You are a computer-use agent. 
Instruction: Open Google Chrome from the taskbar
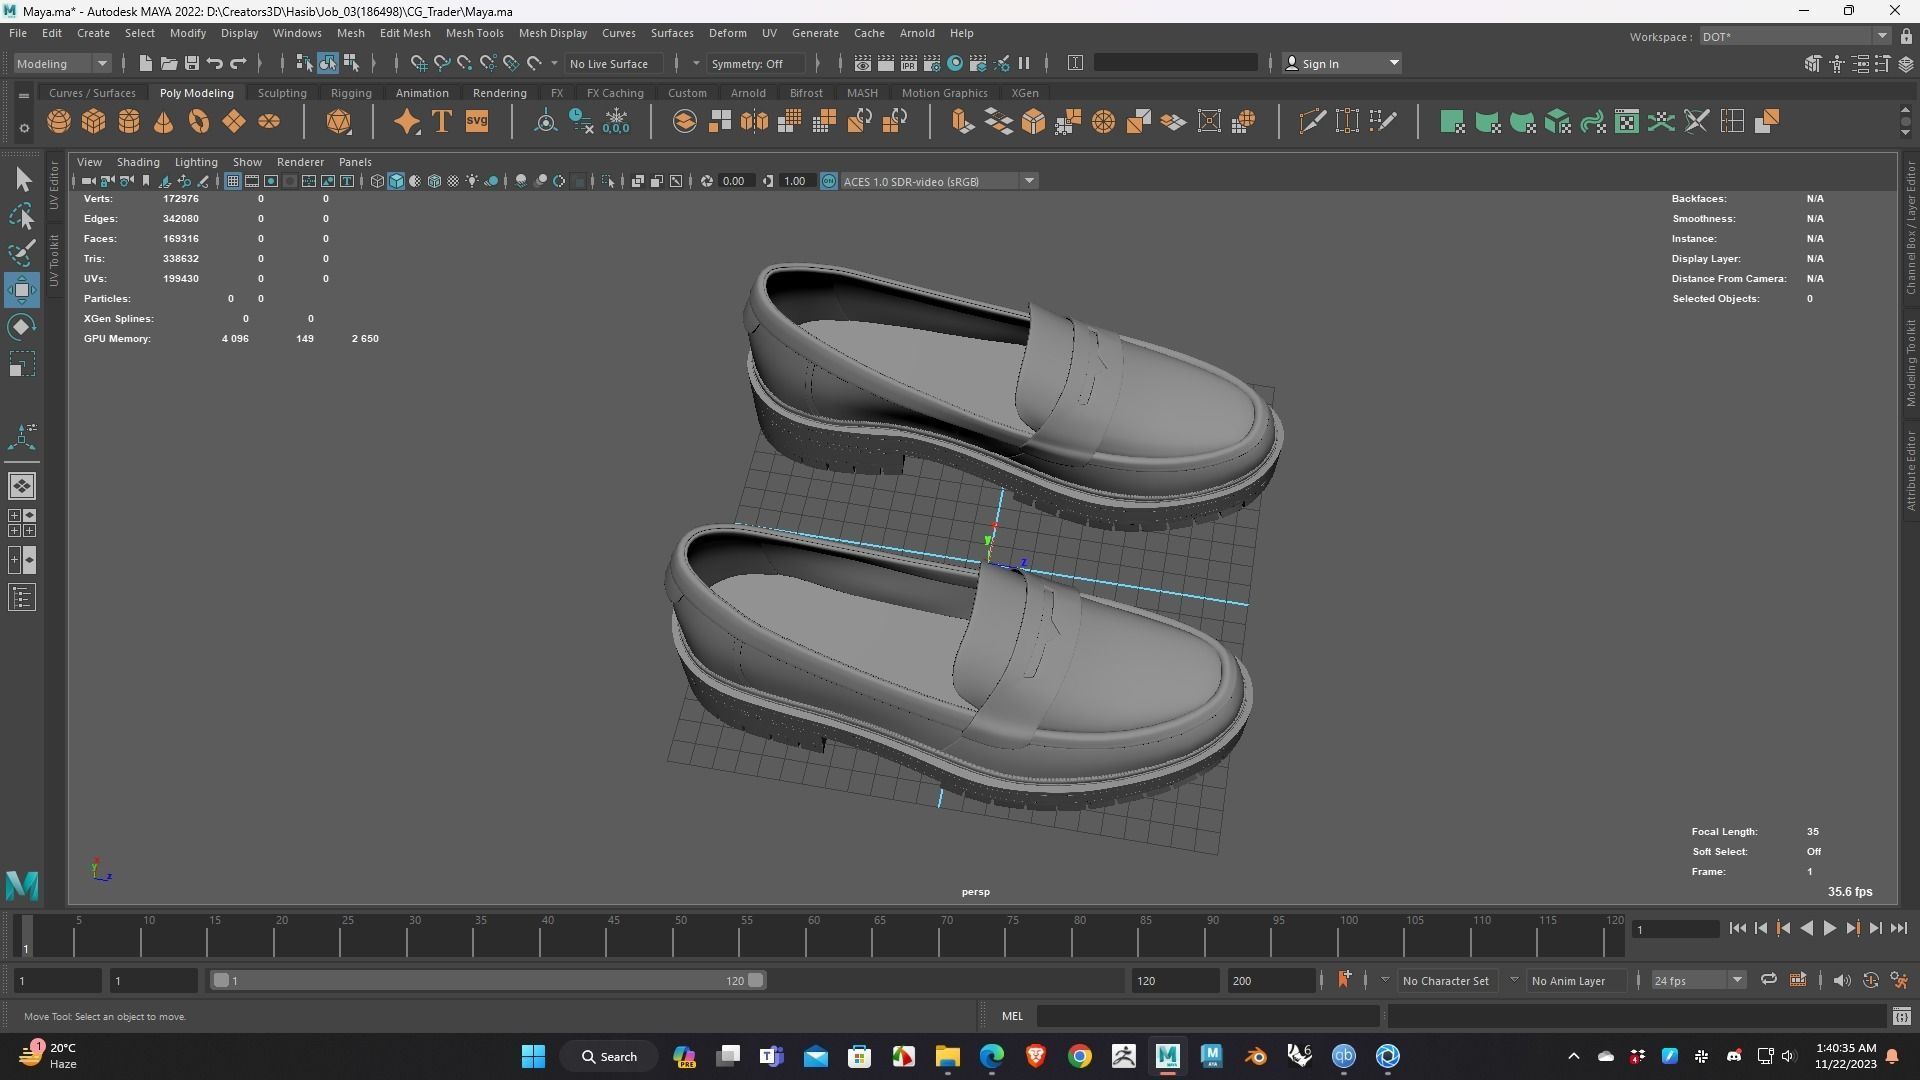click(x=1079, y=1056)
